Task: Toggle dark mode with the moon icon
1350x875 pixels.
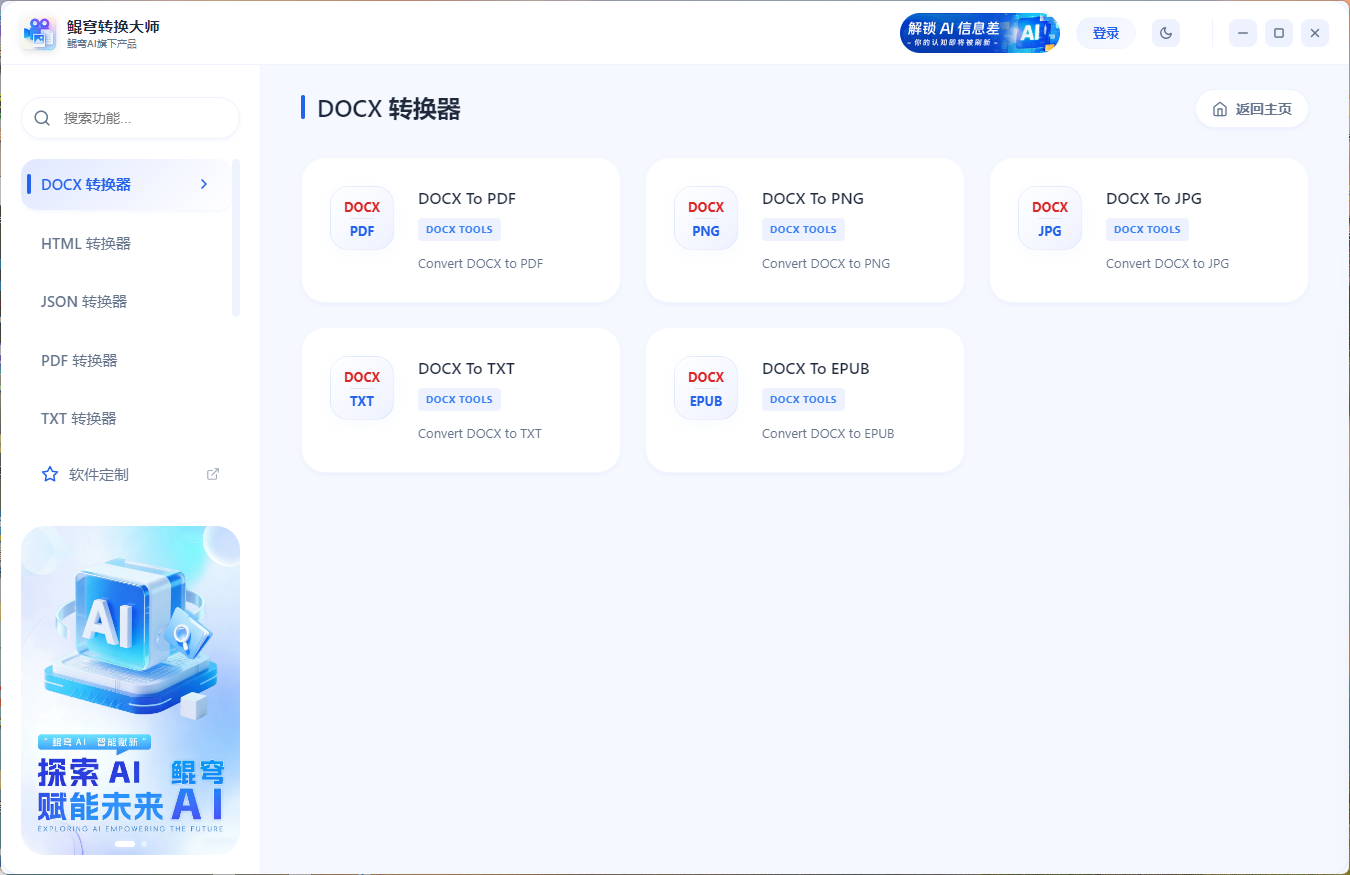Action: [1165, 32]
